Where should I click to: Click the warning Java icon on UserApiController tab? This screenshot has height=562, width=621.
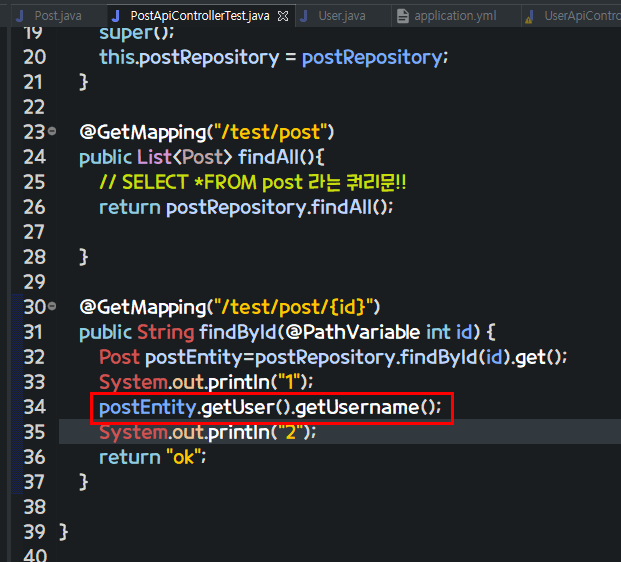click(530, 17)
